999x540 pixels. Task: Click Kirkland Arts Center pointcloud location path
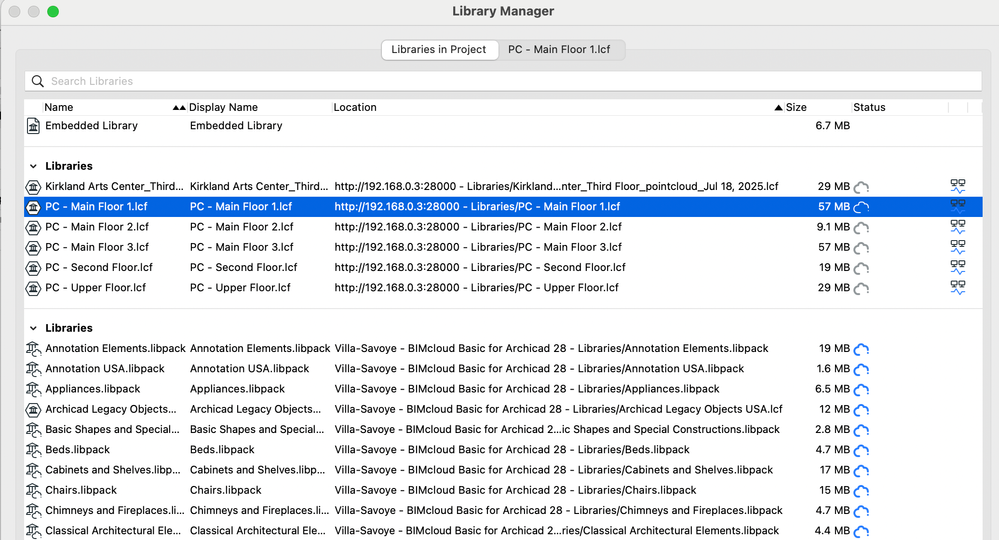click(x=556, y=187)
